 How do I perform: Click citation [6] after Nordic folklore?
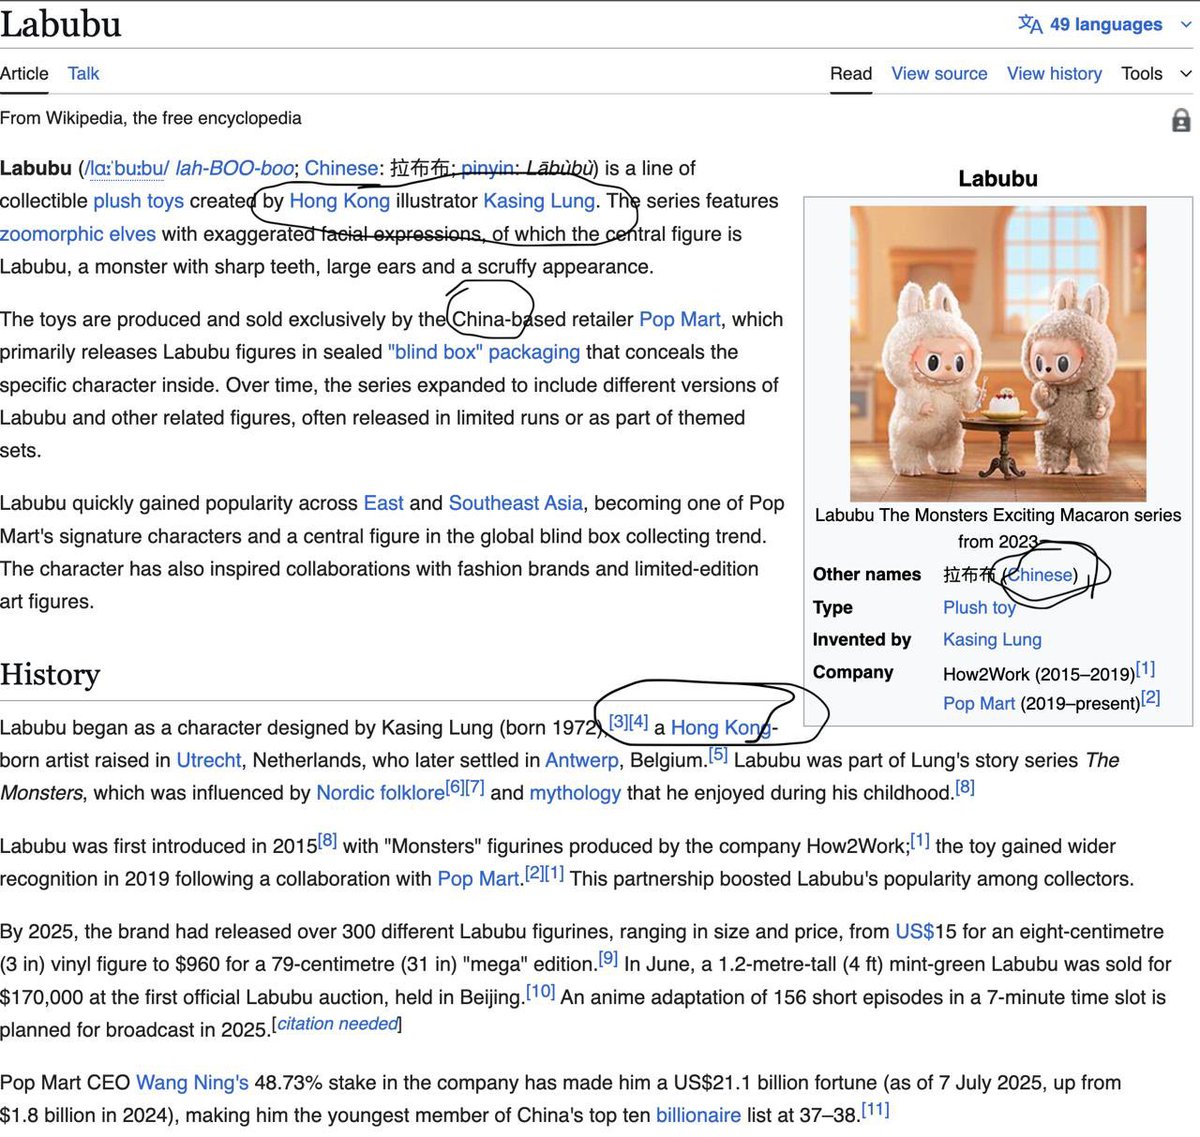(455, 788)
